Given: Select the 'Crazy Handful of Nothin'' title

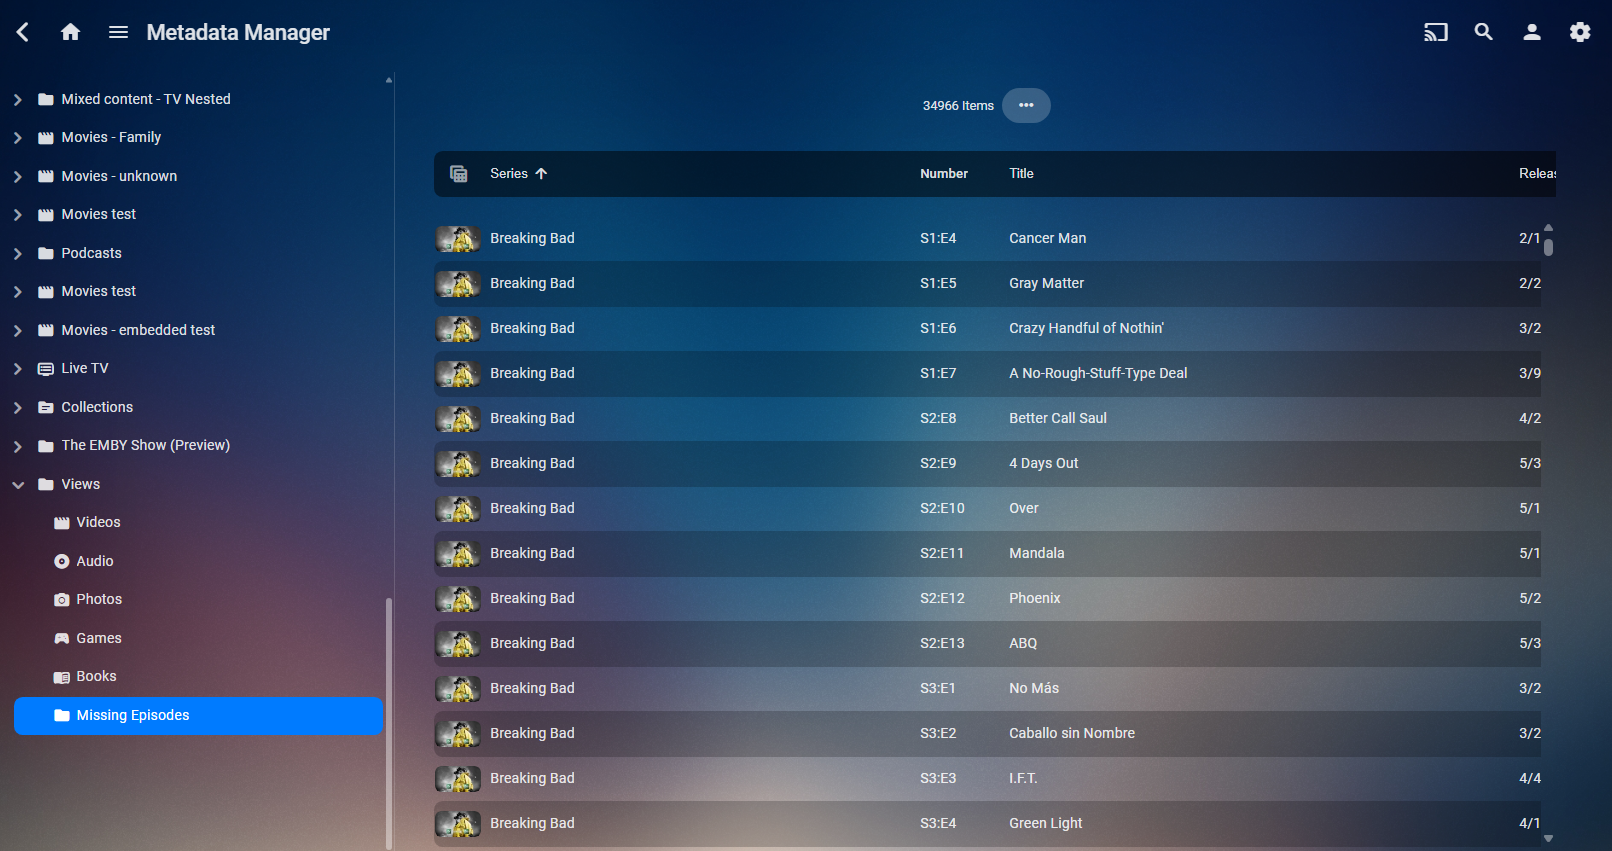Looking at the screenshot, I should 1086,328.
